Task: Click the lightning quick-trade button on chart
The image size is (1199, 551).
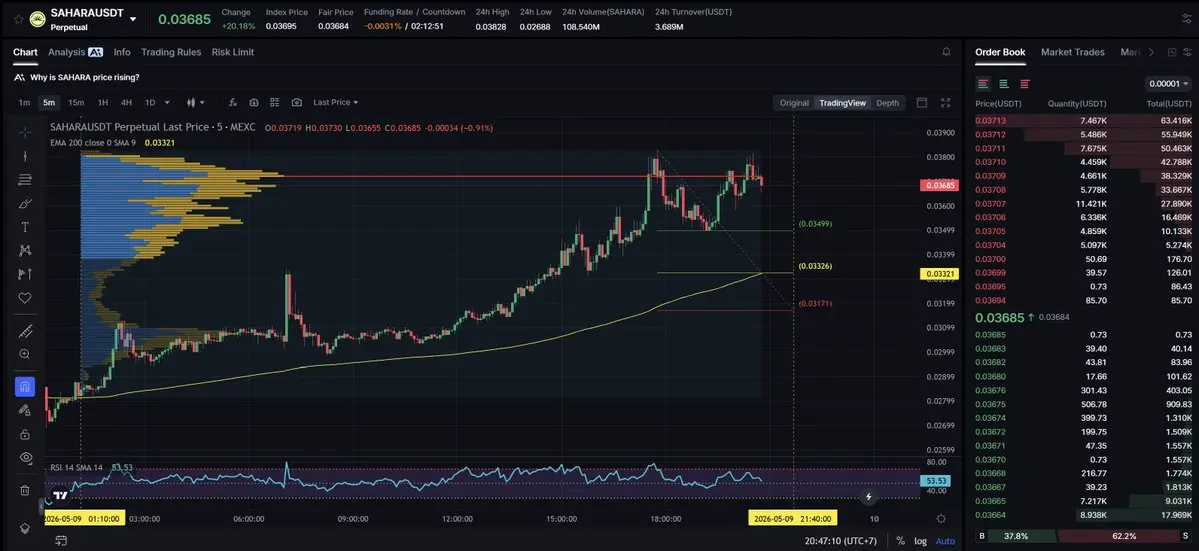Action: pos(869,497)
